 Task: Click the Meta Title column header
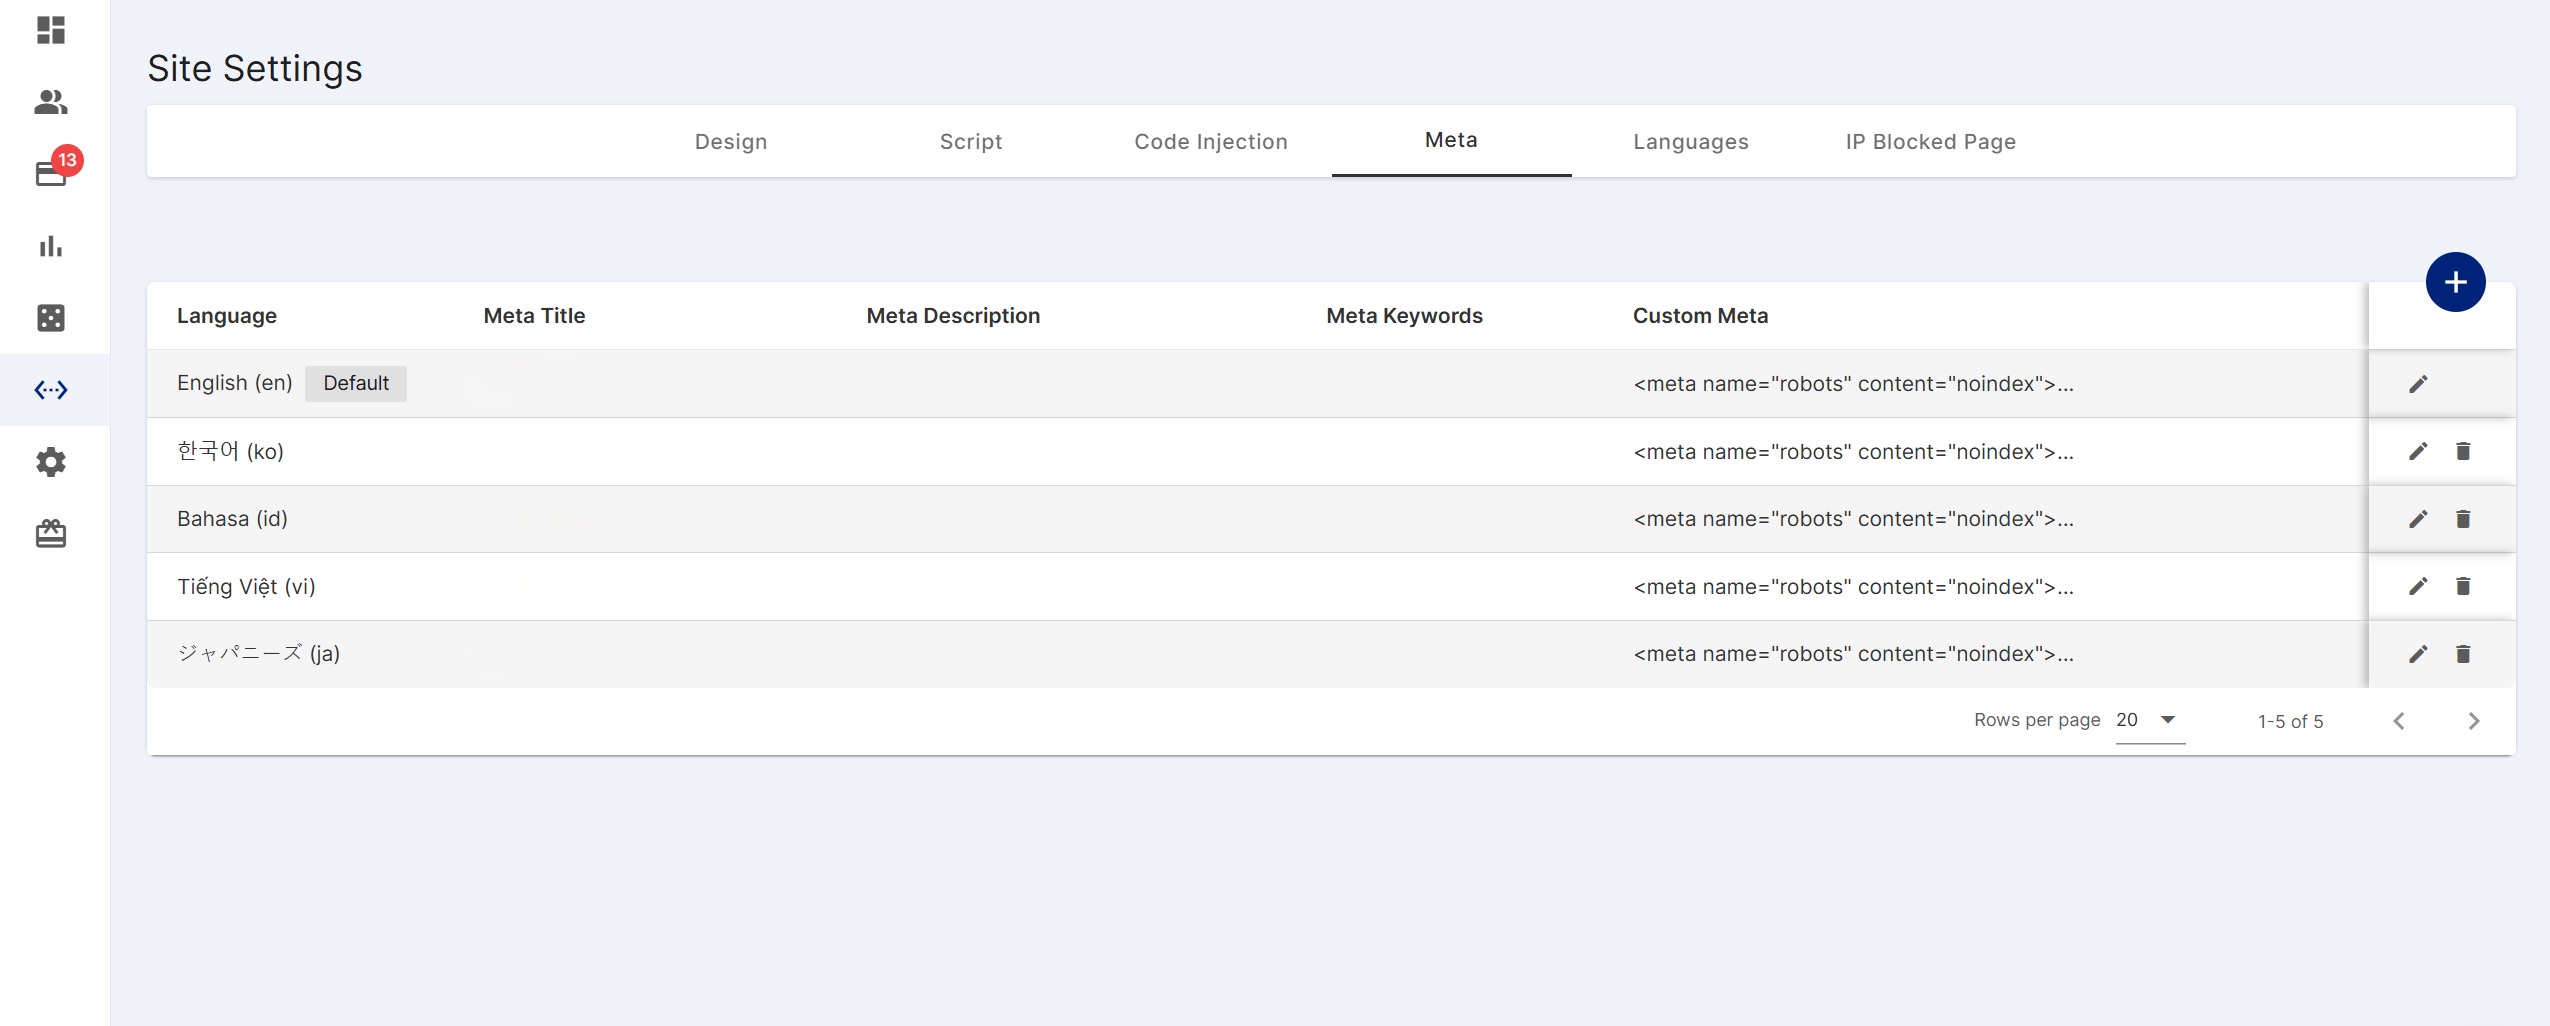535,316
